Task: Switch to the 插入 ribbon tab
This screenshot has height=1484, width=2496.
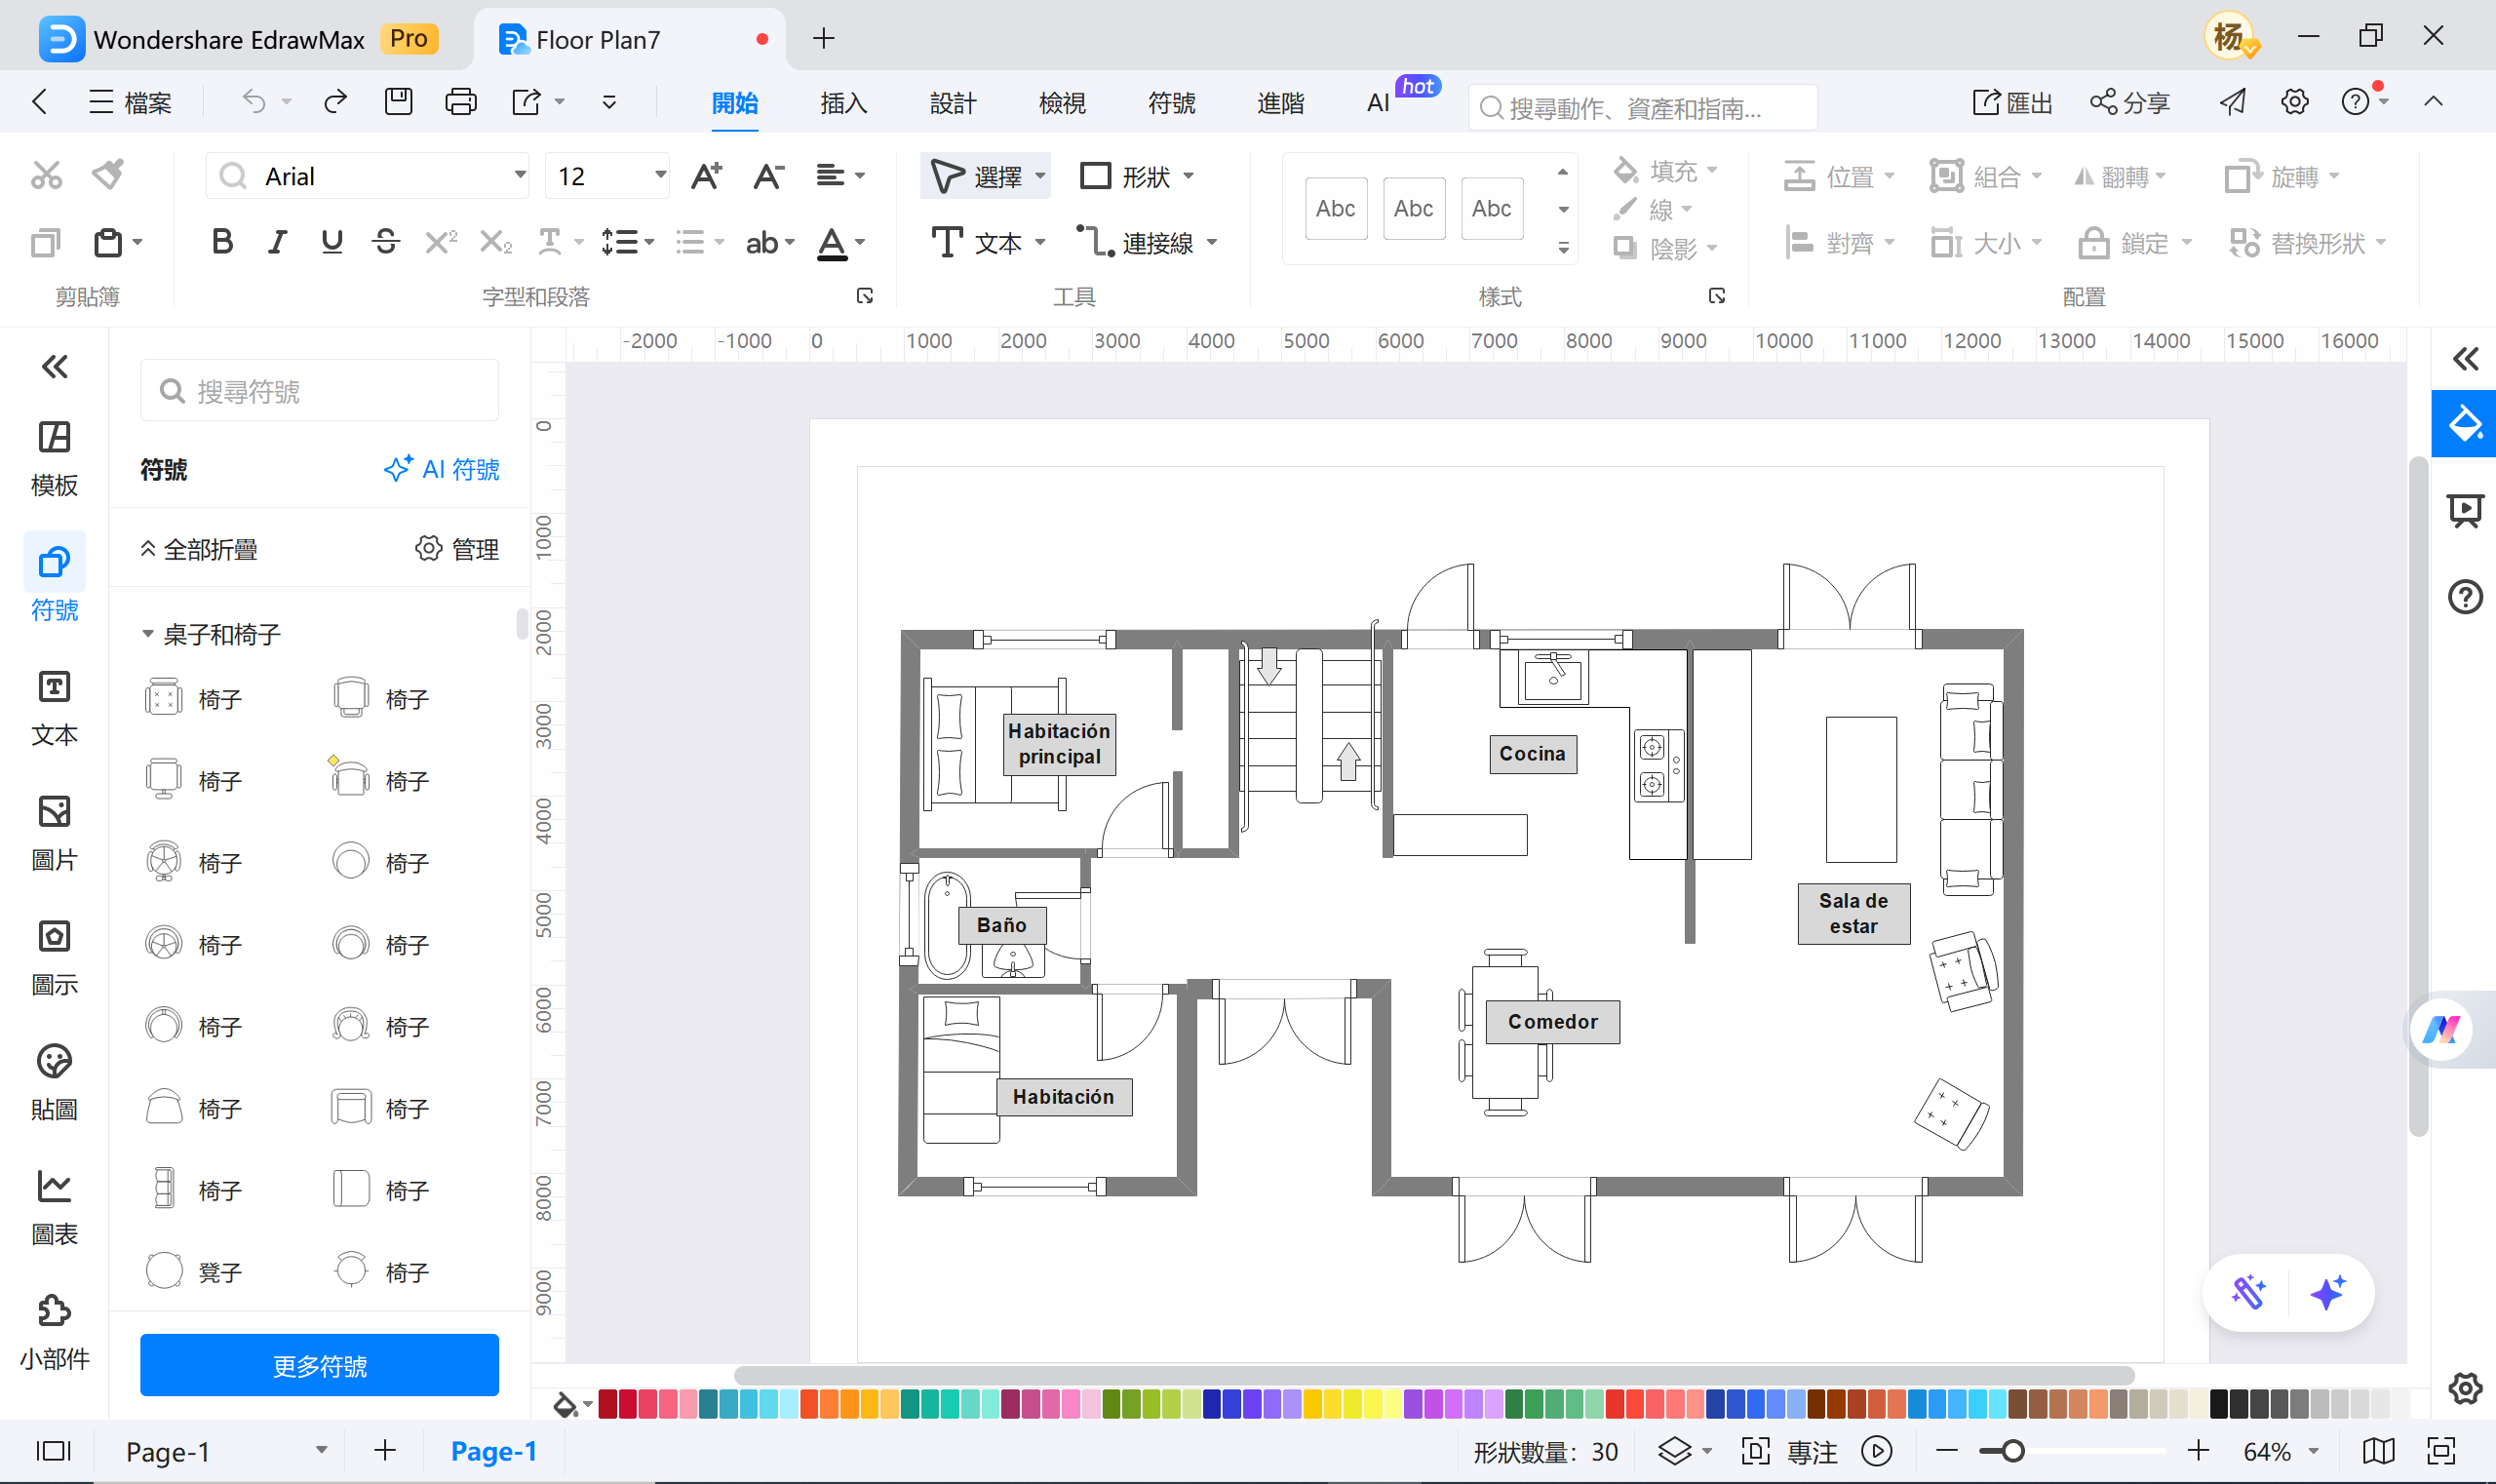Action: (843, 102)
